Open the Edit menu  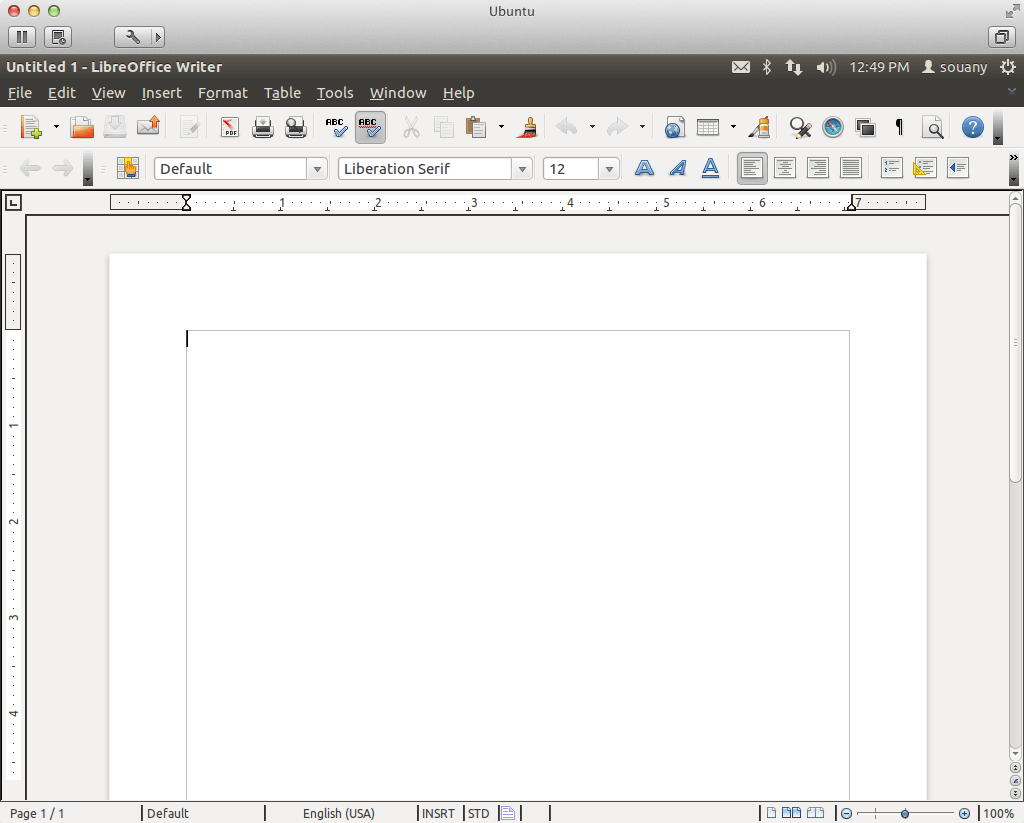(x=61, y=93)
